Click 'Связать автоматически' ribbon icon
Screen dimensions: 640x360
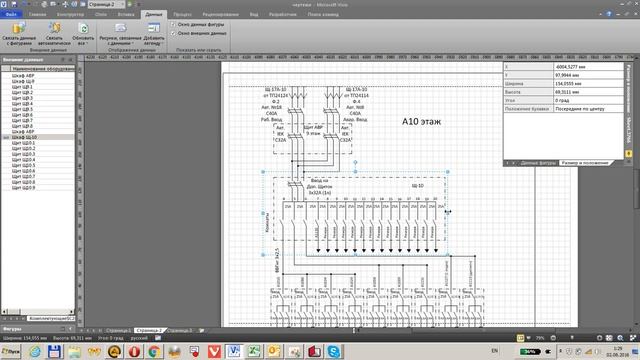(54, 34)
